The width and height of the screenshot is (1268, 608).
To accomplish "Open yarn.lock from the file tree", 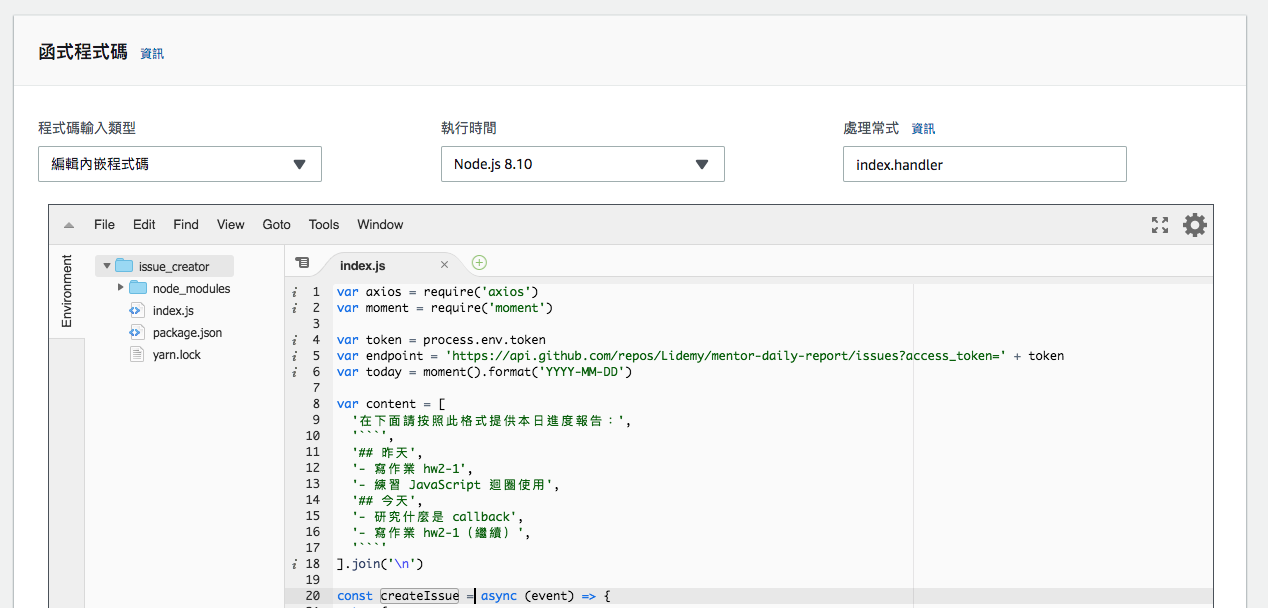I will (x=177, y=354).
